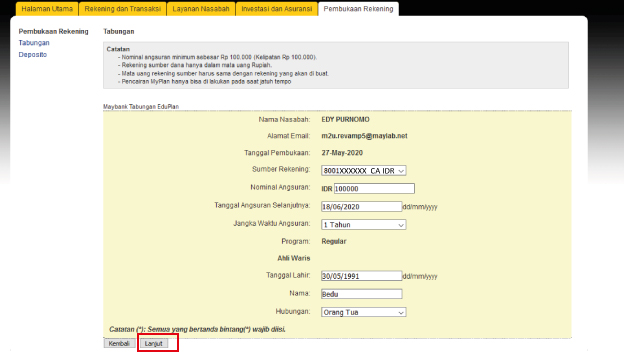624x361 pixels.
Task: Open the Hubungan relationship dropdown
Action: tap(364, 312)
